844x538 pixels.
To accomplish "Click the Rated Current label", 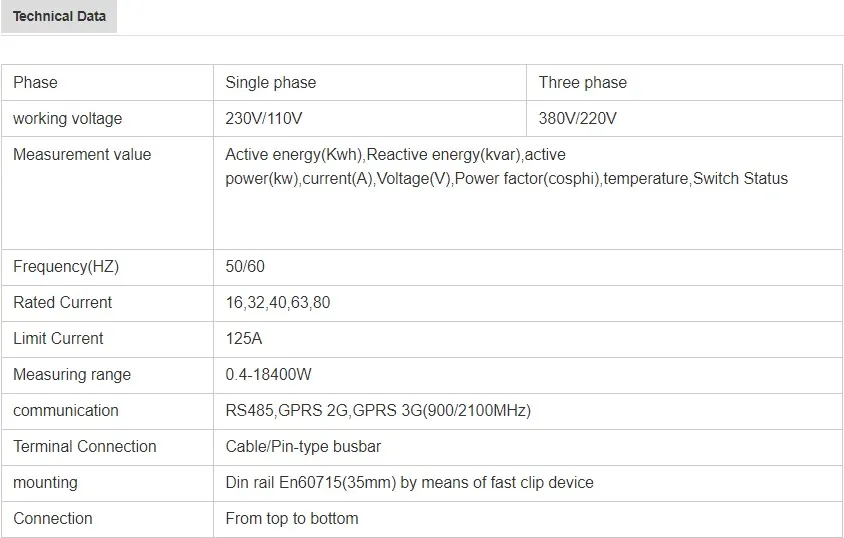I will click(x=62, y=303).
